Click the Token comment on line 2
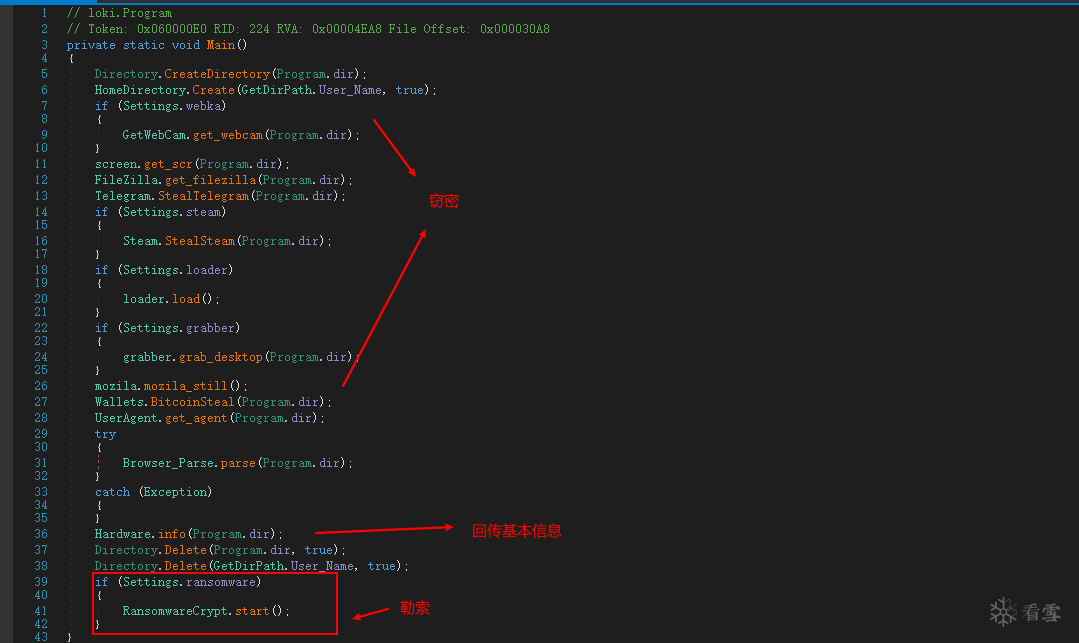Image resolution: width=1079 pixels, height=643 pixels. [308, 29]
